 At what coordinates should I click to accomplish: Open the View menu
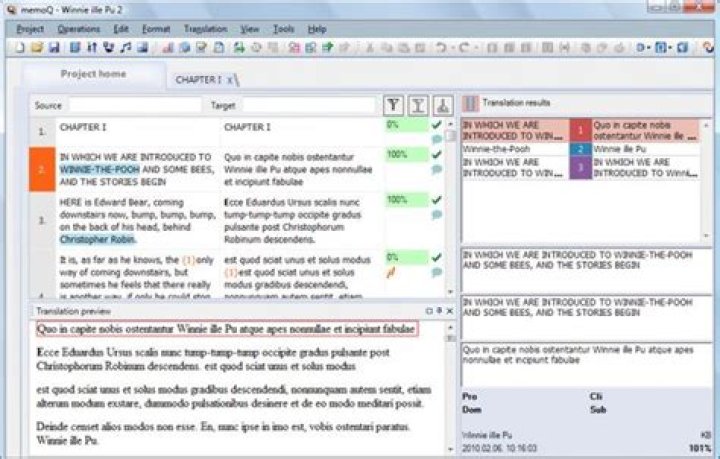coord(250,29)
